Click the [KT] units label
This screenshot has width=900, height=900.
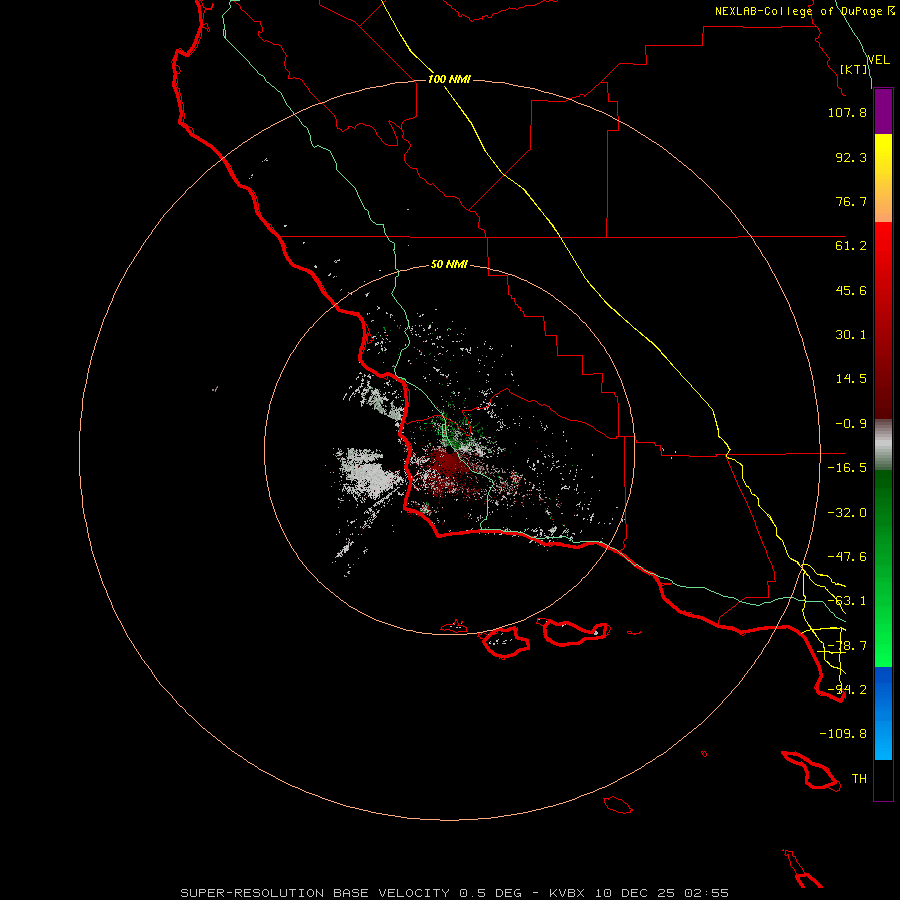pos(854,69)
